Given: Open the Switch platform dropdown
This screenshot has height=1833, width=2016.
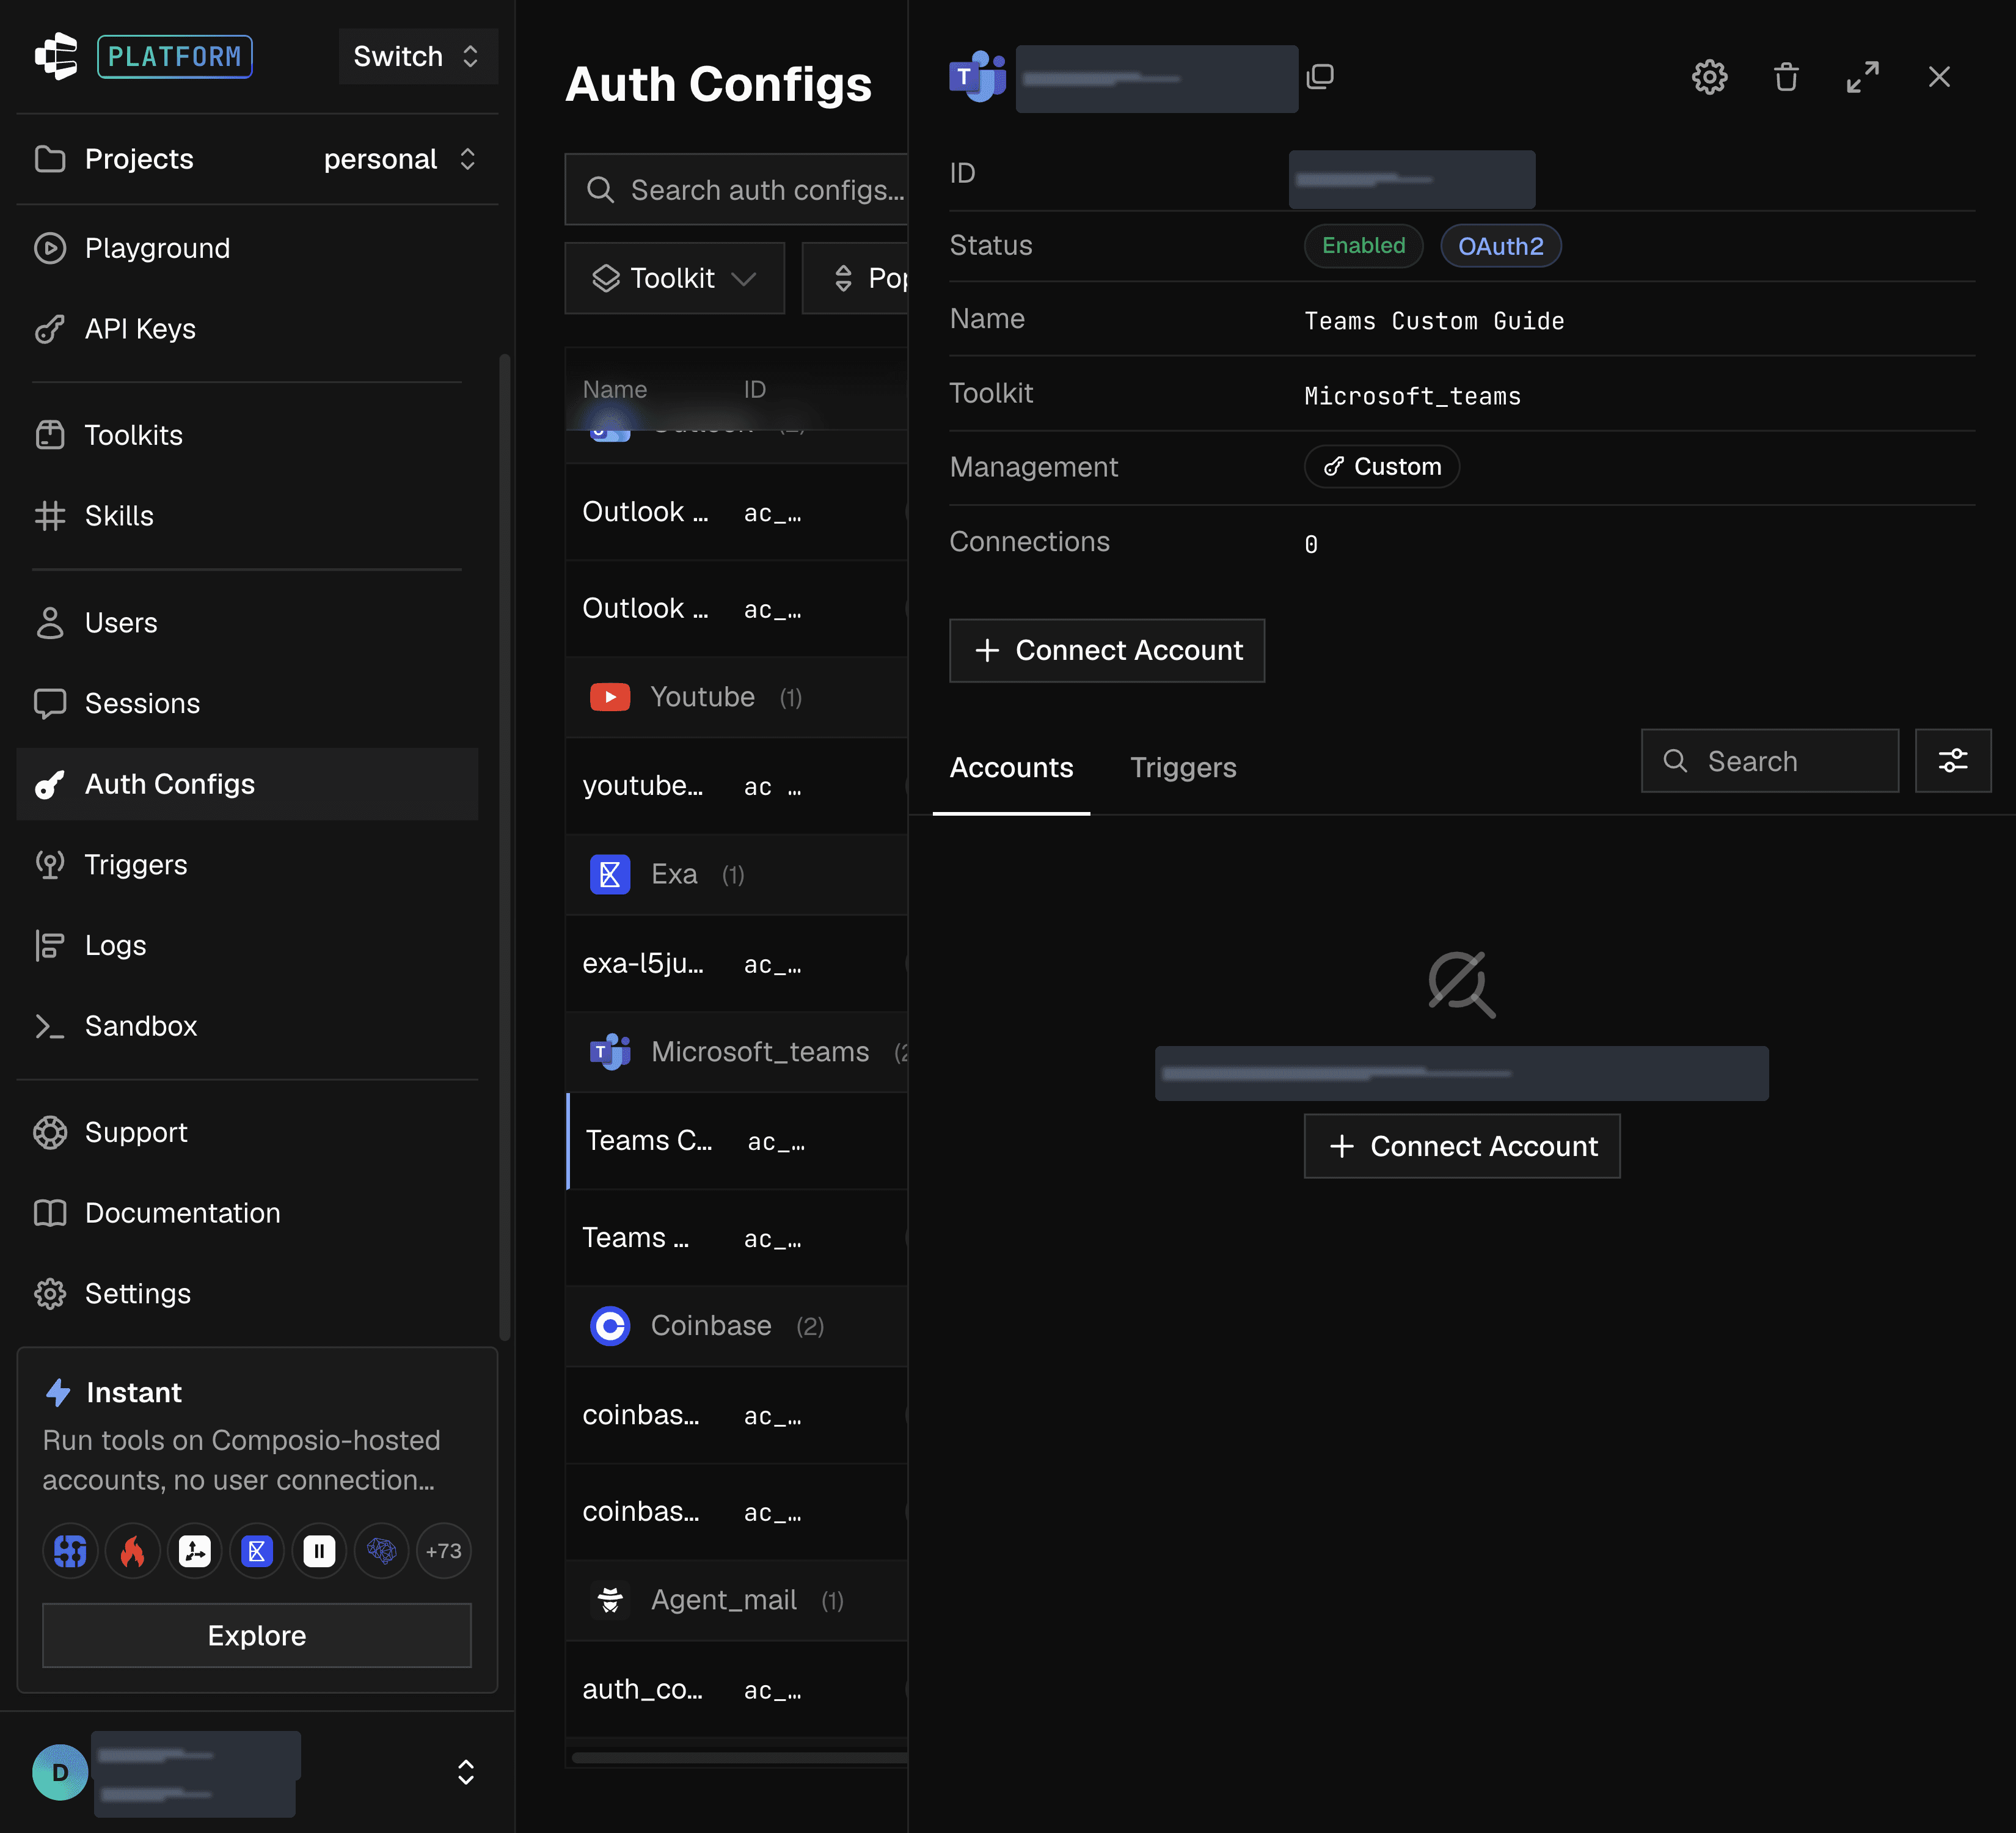Looking at the screenshot, I should (417, 56).
